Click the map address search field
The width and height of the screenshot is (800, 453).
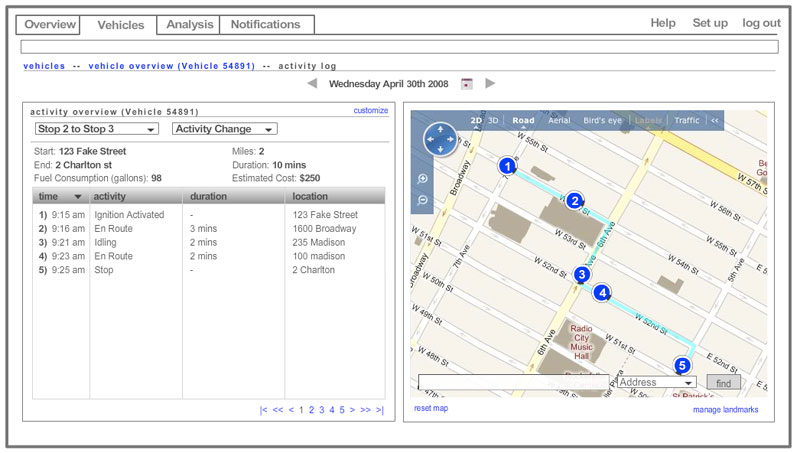tap(514, 382)
